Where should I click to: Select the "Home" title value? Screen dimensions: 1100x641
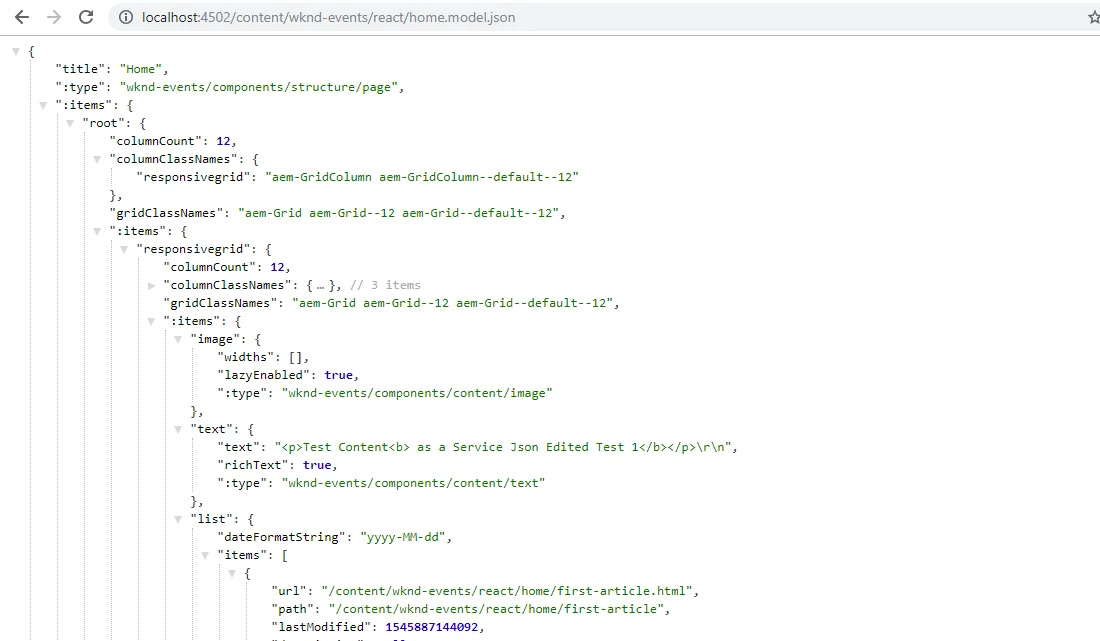141,69
